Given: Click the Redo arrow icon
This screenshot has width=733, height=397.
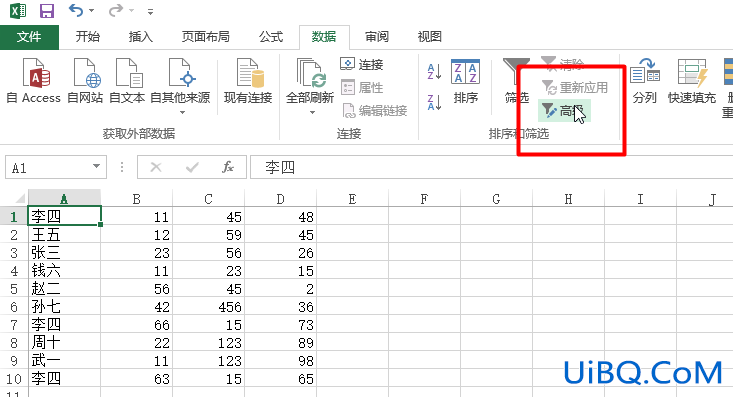Looking at the screenshot, I should point(115,10).
